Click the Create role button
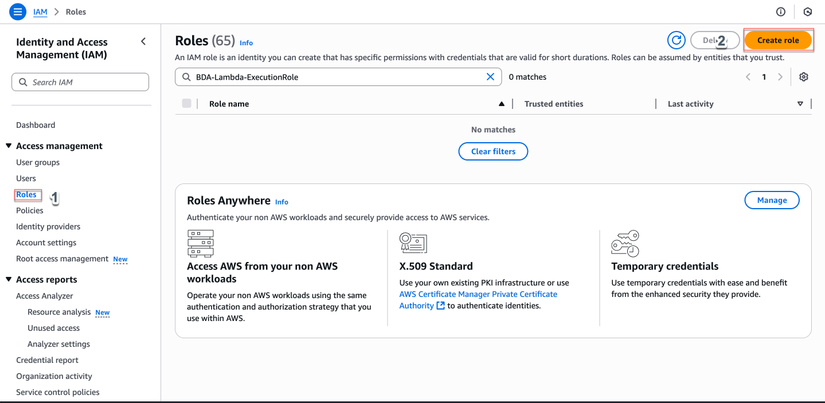Screen dimensions: 825x403 coord(777,40)
